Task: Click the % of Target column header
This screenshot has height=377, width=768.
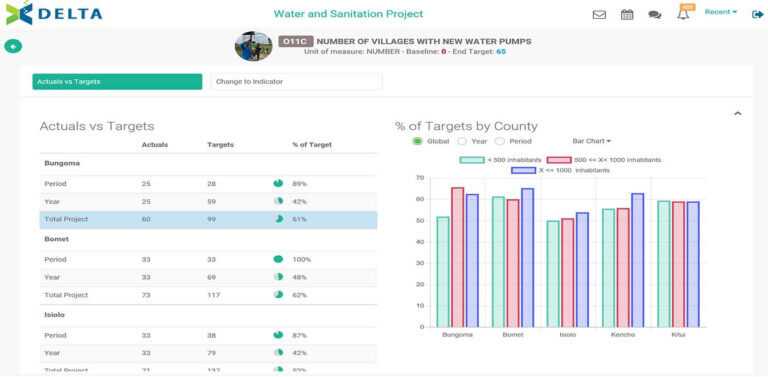Action: [312, 145]
